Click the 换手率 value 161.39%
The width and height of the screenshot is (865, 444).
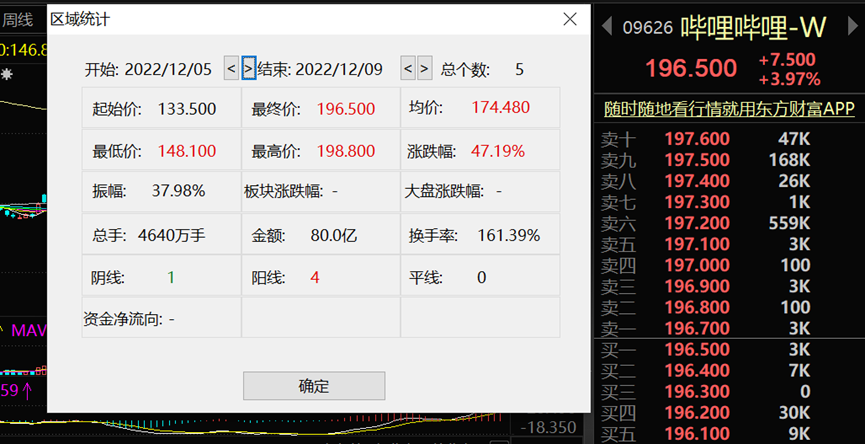pyautogui.click(x=509, y=236)
